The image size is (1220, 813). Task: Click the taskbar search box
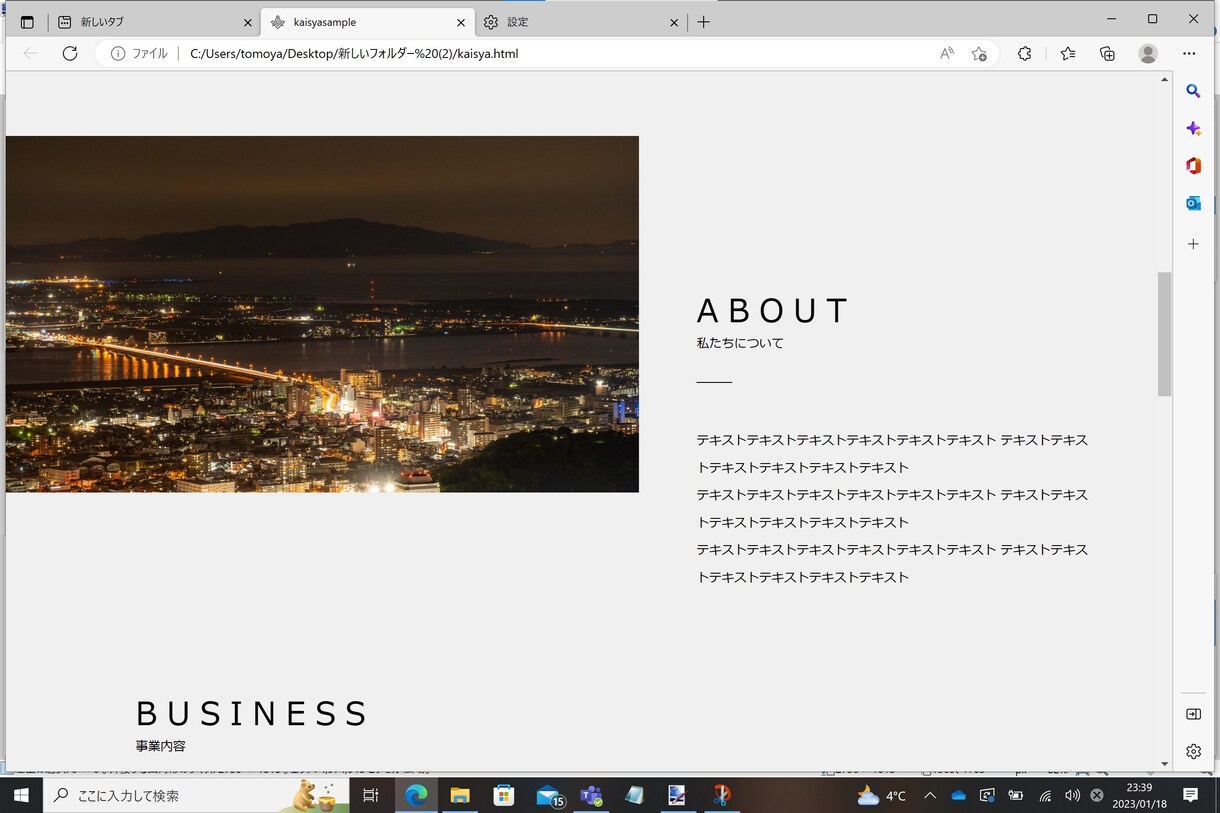196,795
